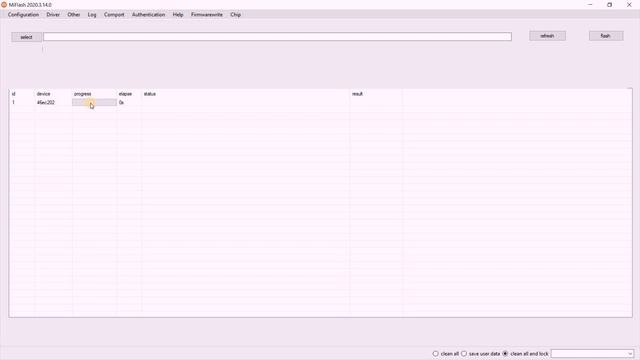Image resolution: width=640 pixels, height=360 pixels.
Task: Open the Authentication menu
Action: click(x=149, y=15)
